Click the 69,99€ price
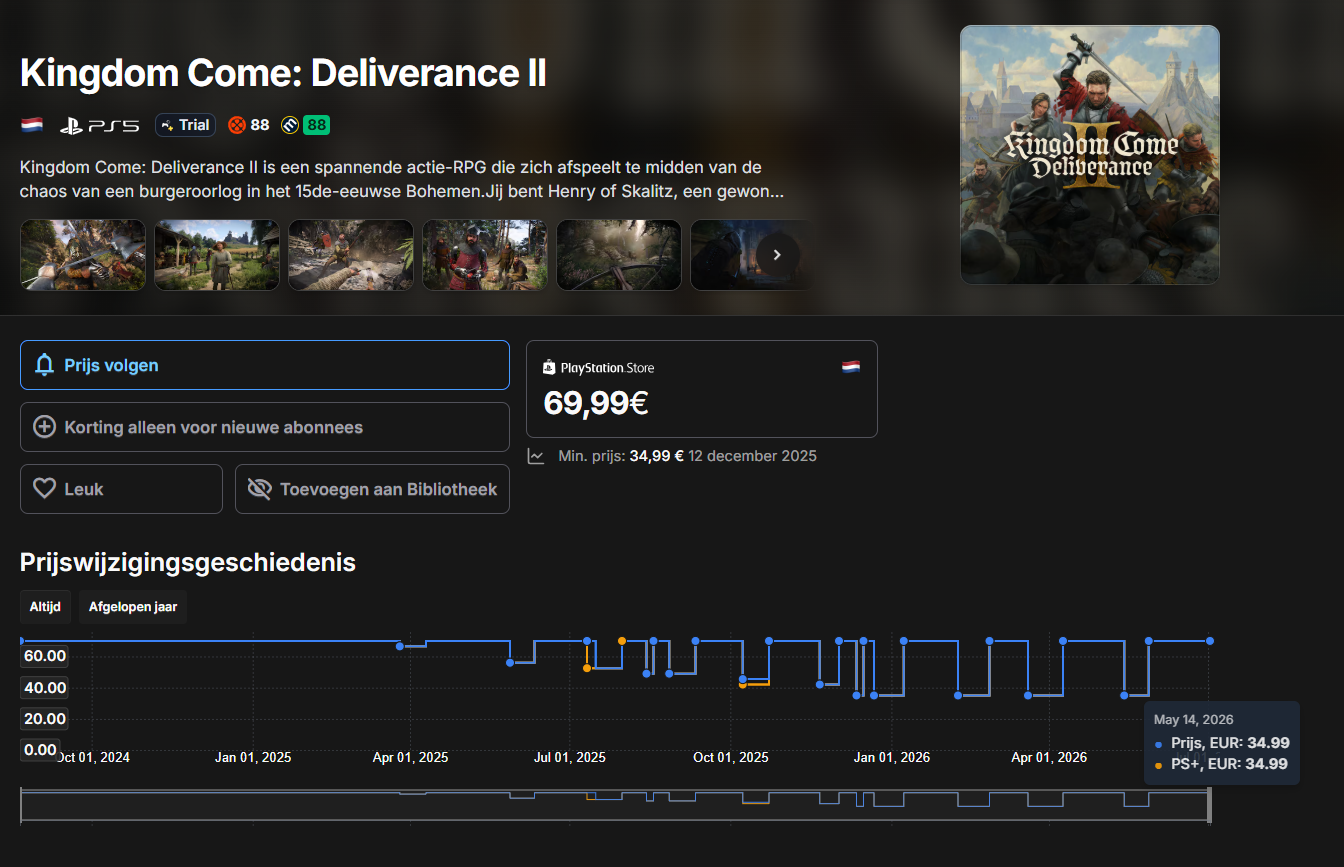The width and height of the screenshot is (1344, 867). 596,403
